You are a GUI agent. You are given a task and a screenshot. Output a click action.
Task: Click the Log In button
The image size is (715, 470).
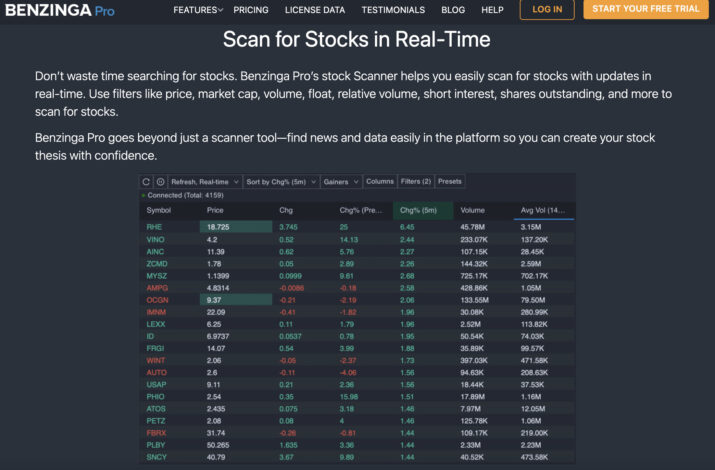(547, 10)
